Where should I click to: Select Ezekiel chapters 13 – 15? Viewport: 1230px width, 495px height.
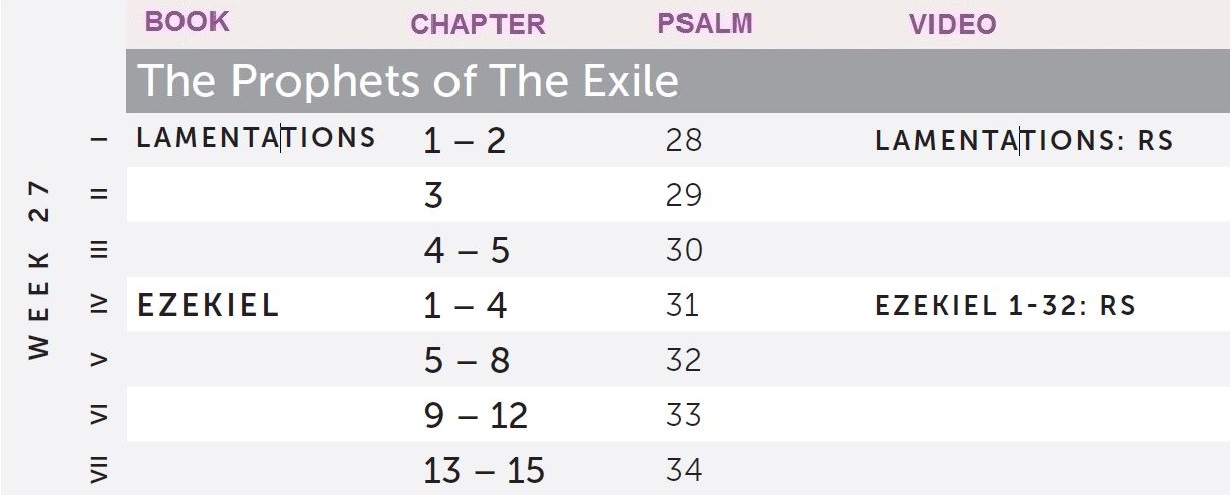click(484, 470)
